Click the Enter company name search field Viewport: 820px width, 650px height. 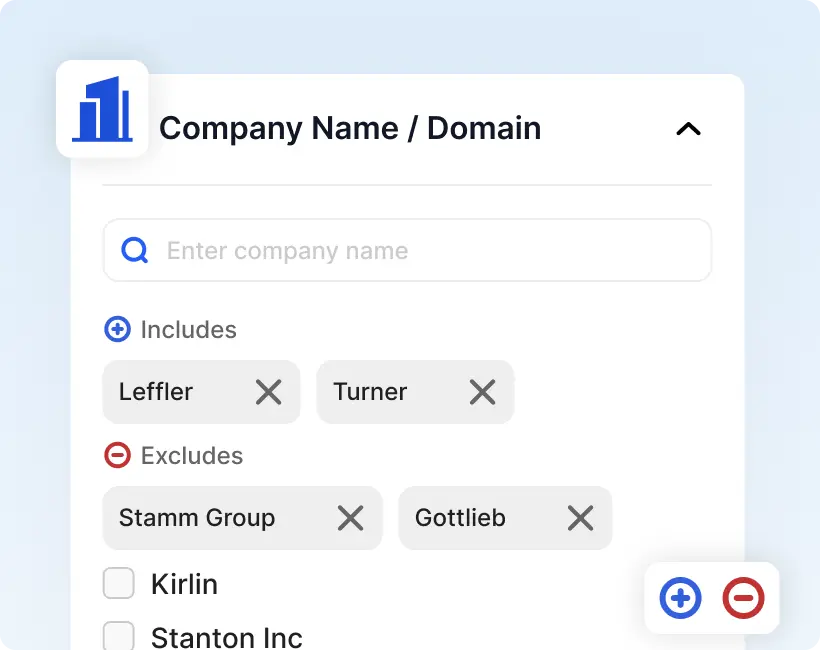pyautogui.click(x=430, y=250)
